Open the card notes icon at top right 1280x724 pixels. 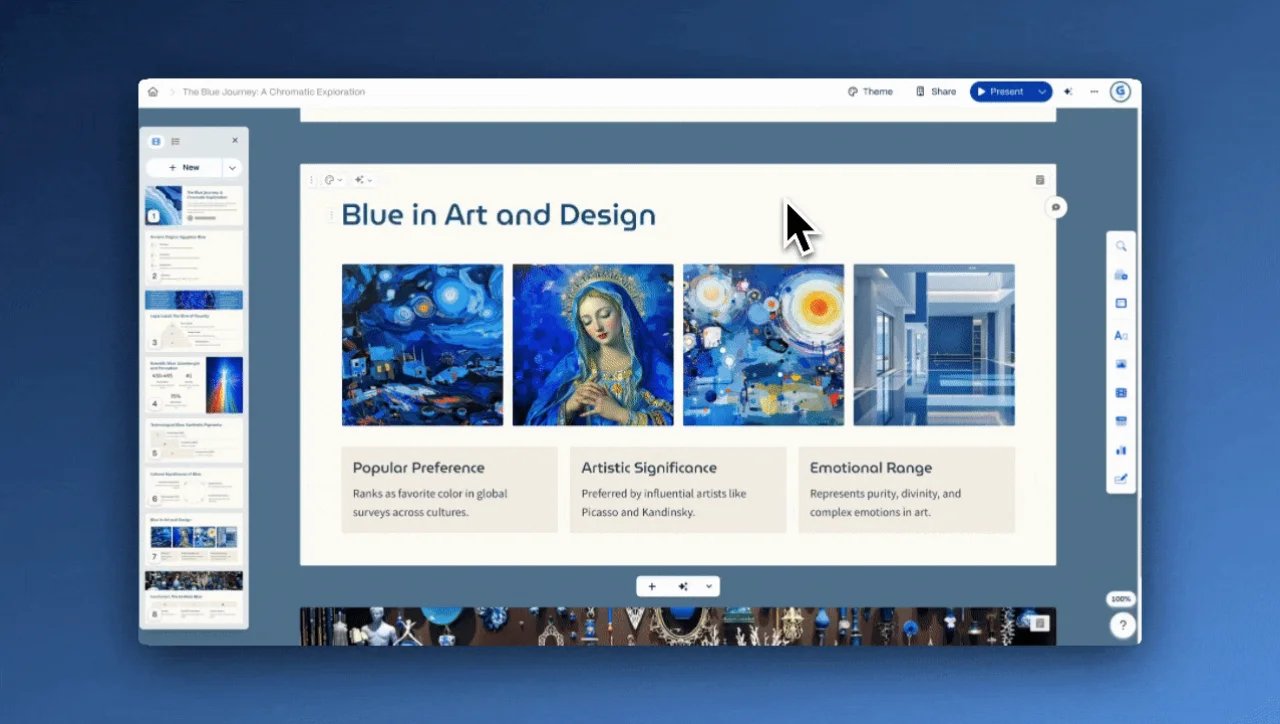[1039, 180]
